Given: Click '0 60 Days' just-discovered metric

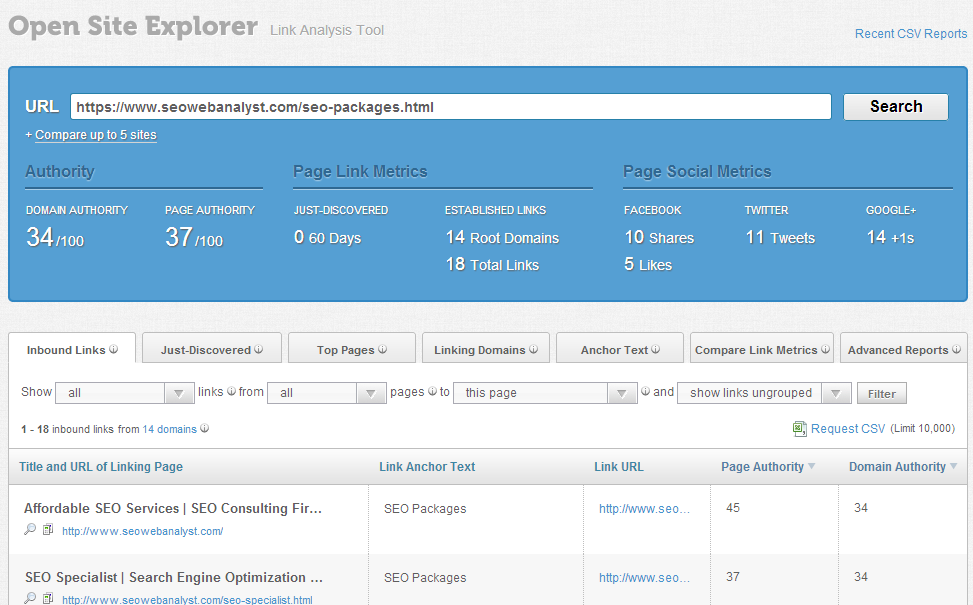Looking at the screenshot, I should 327,237.
